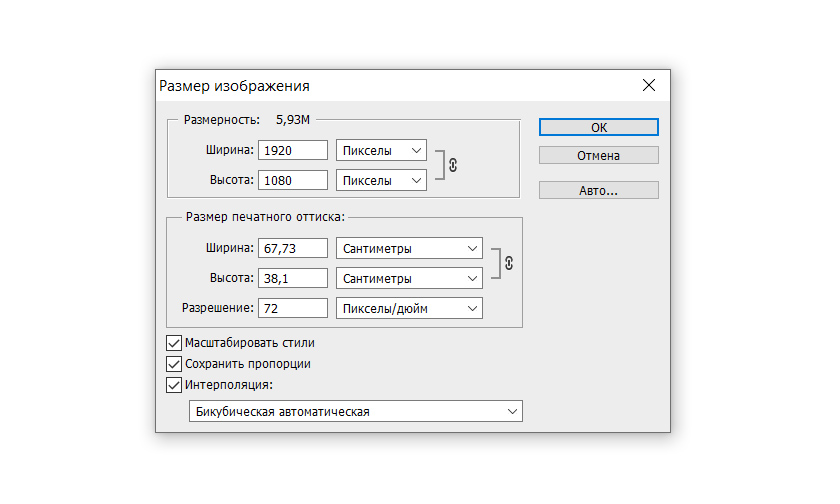Click the OK button
The width and height of the screenshot is (840, 504).
tap(598, 127)
